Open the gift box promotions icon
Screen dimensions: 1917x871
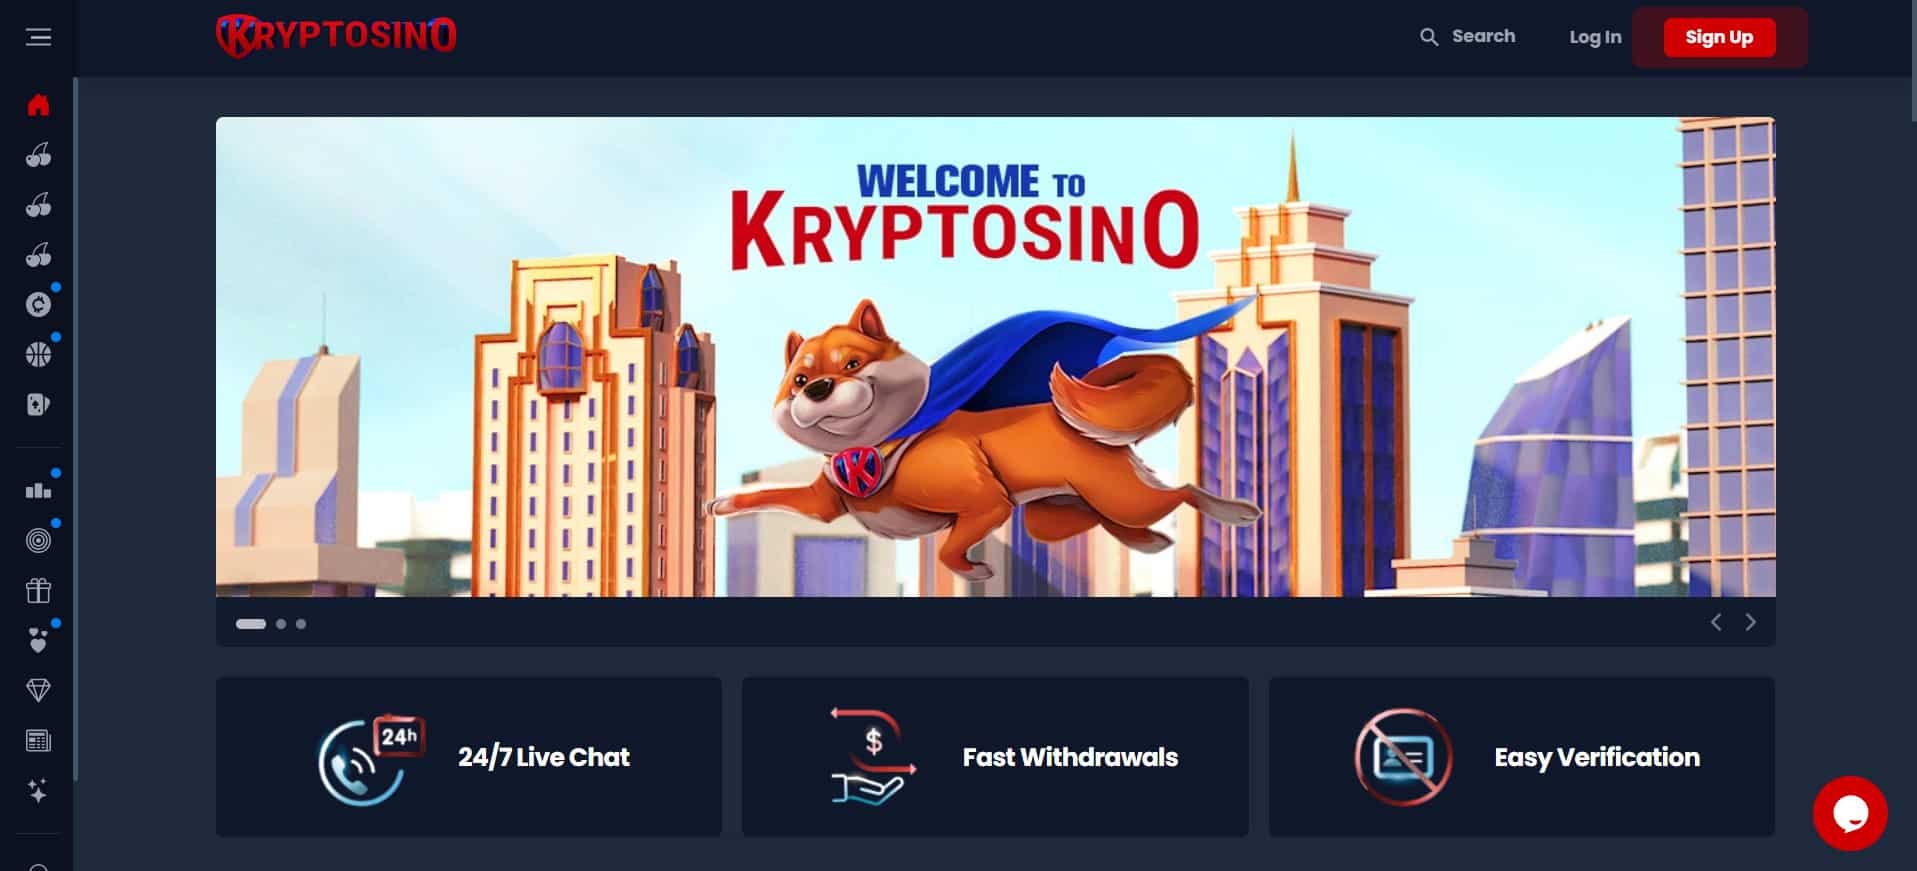point(38,591)
